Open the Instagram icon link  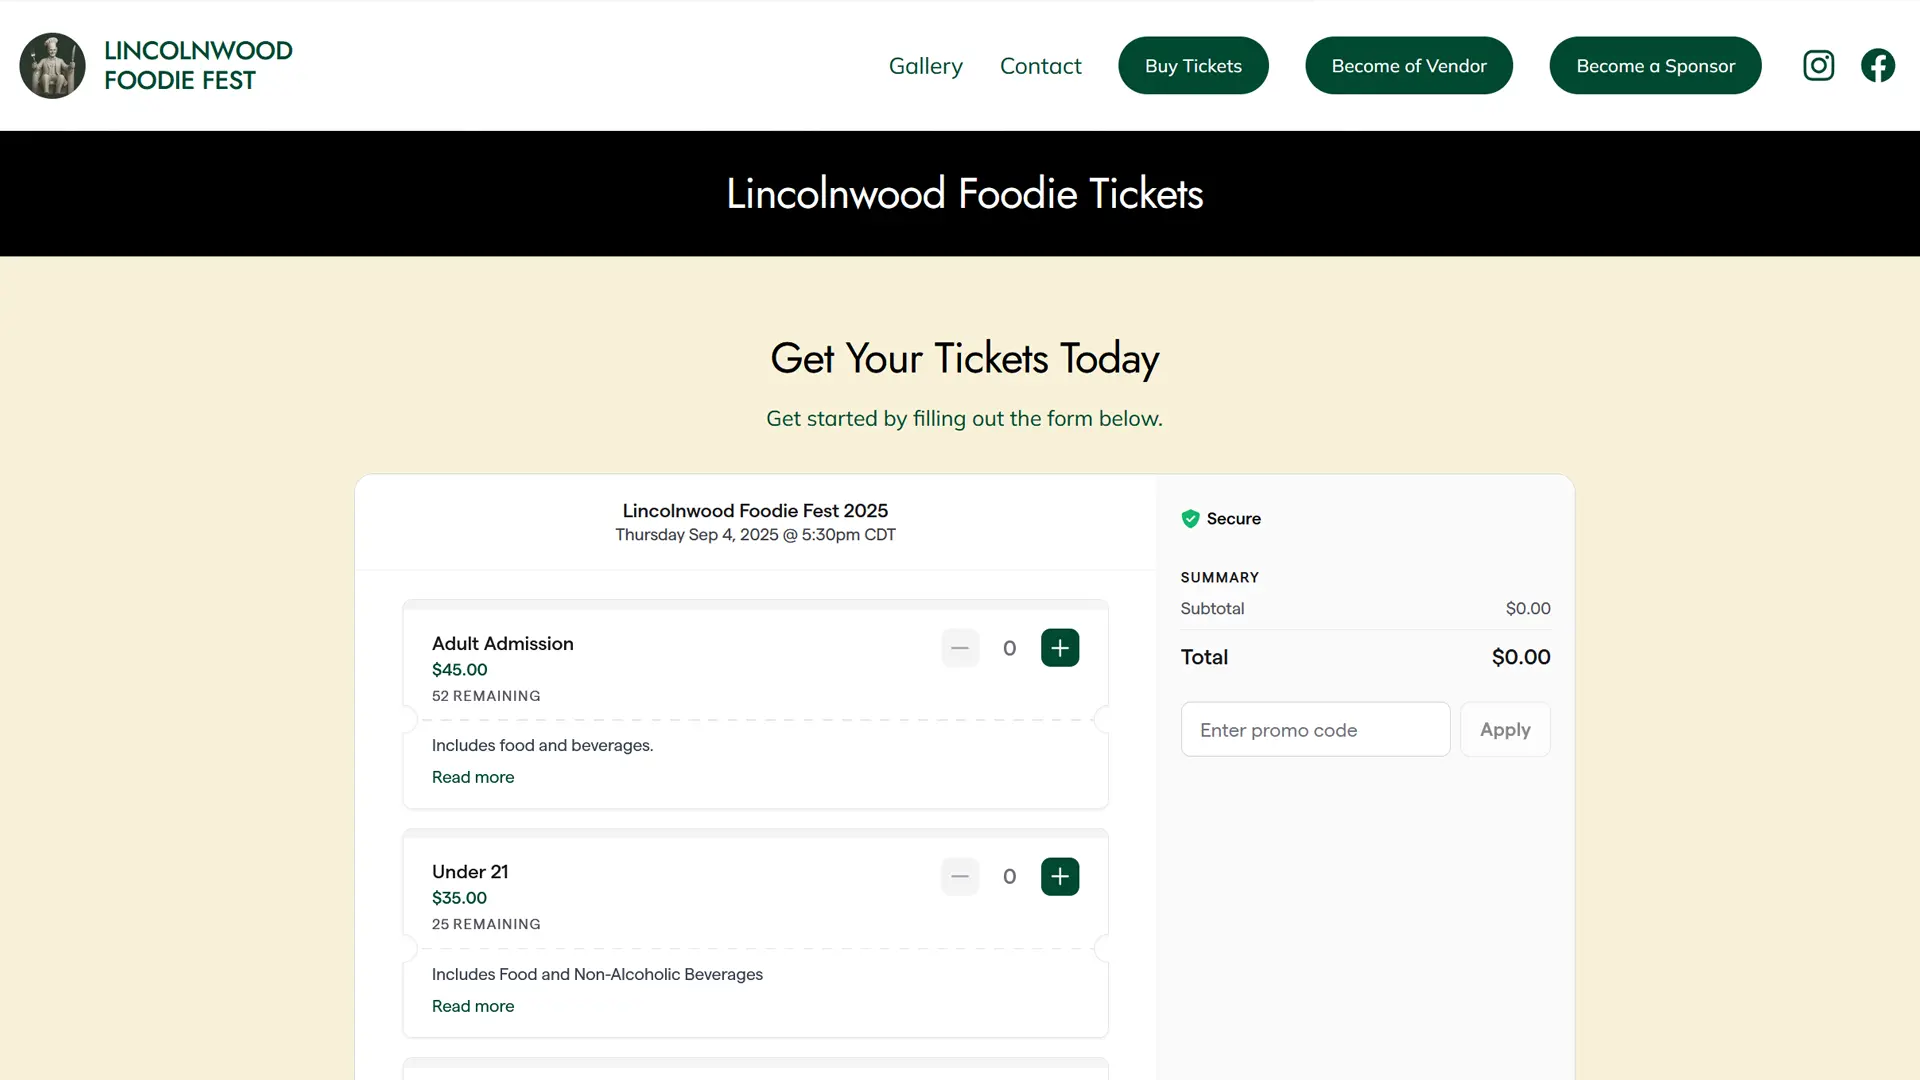point(1818,66)
